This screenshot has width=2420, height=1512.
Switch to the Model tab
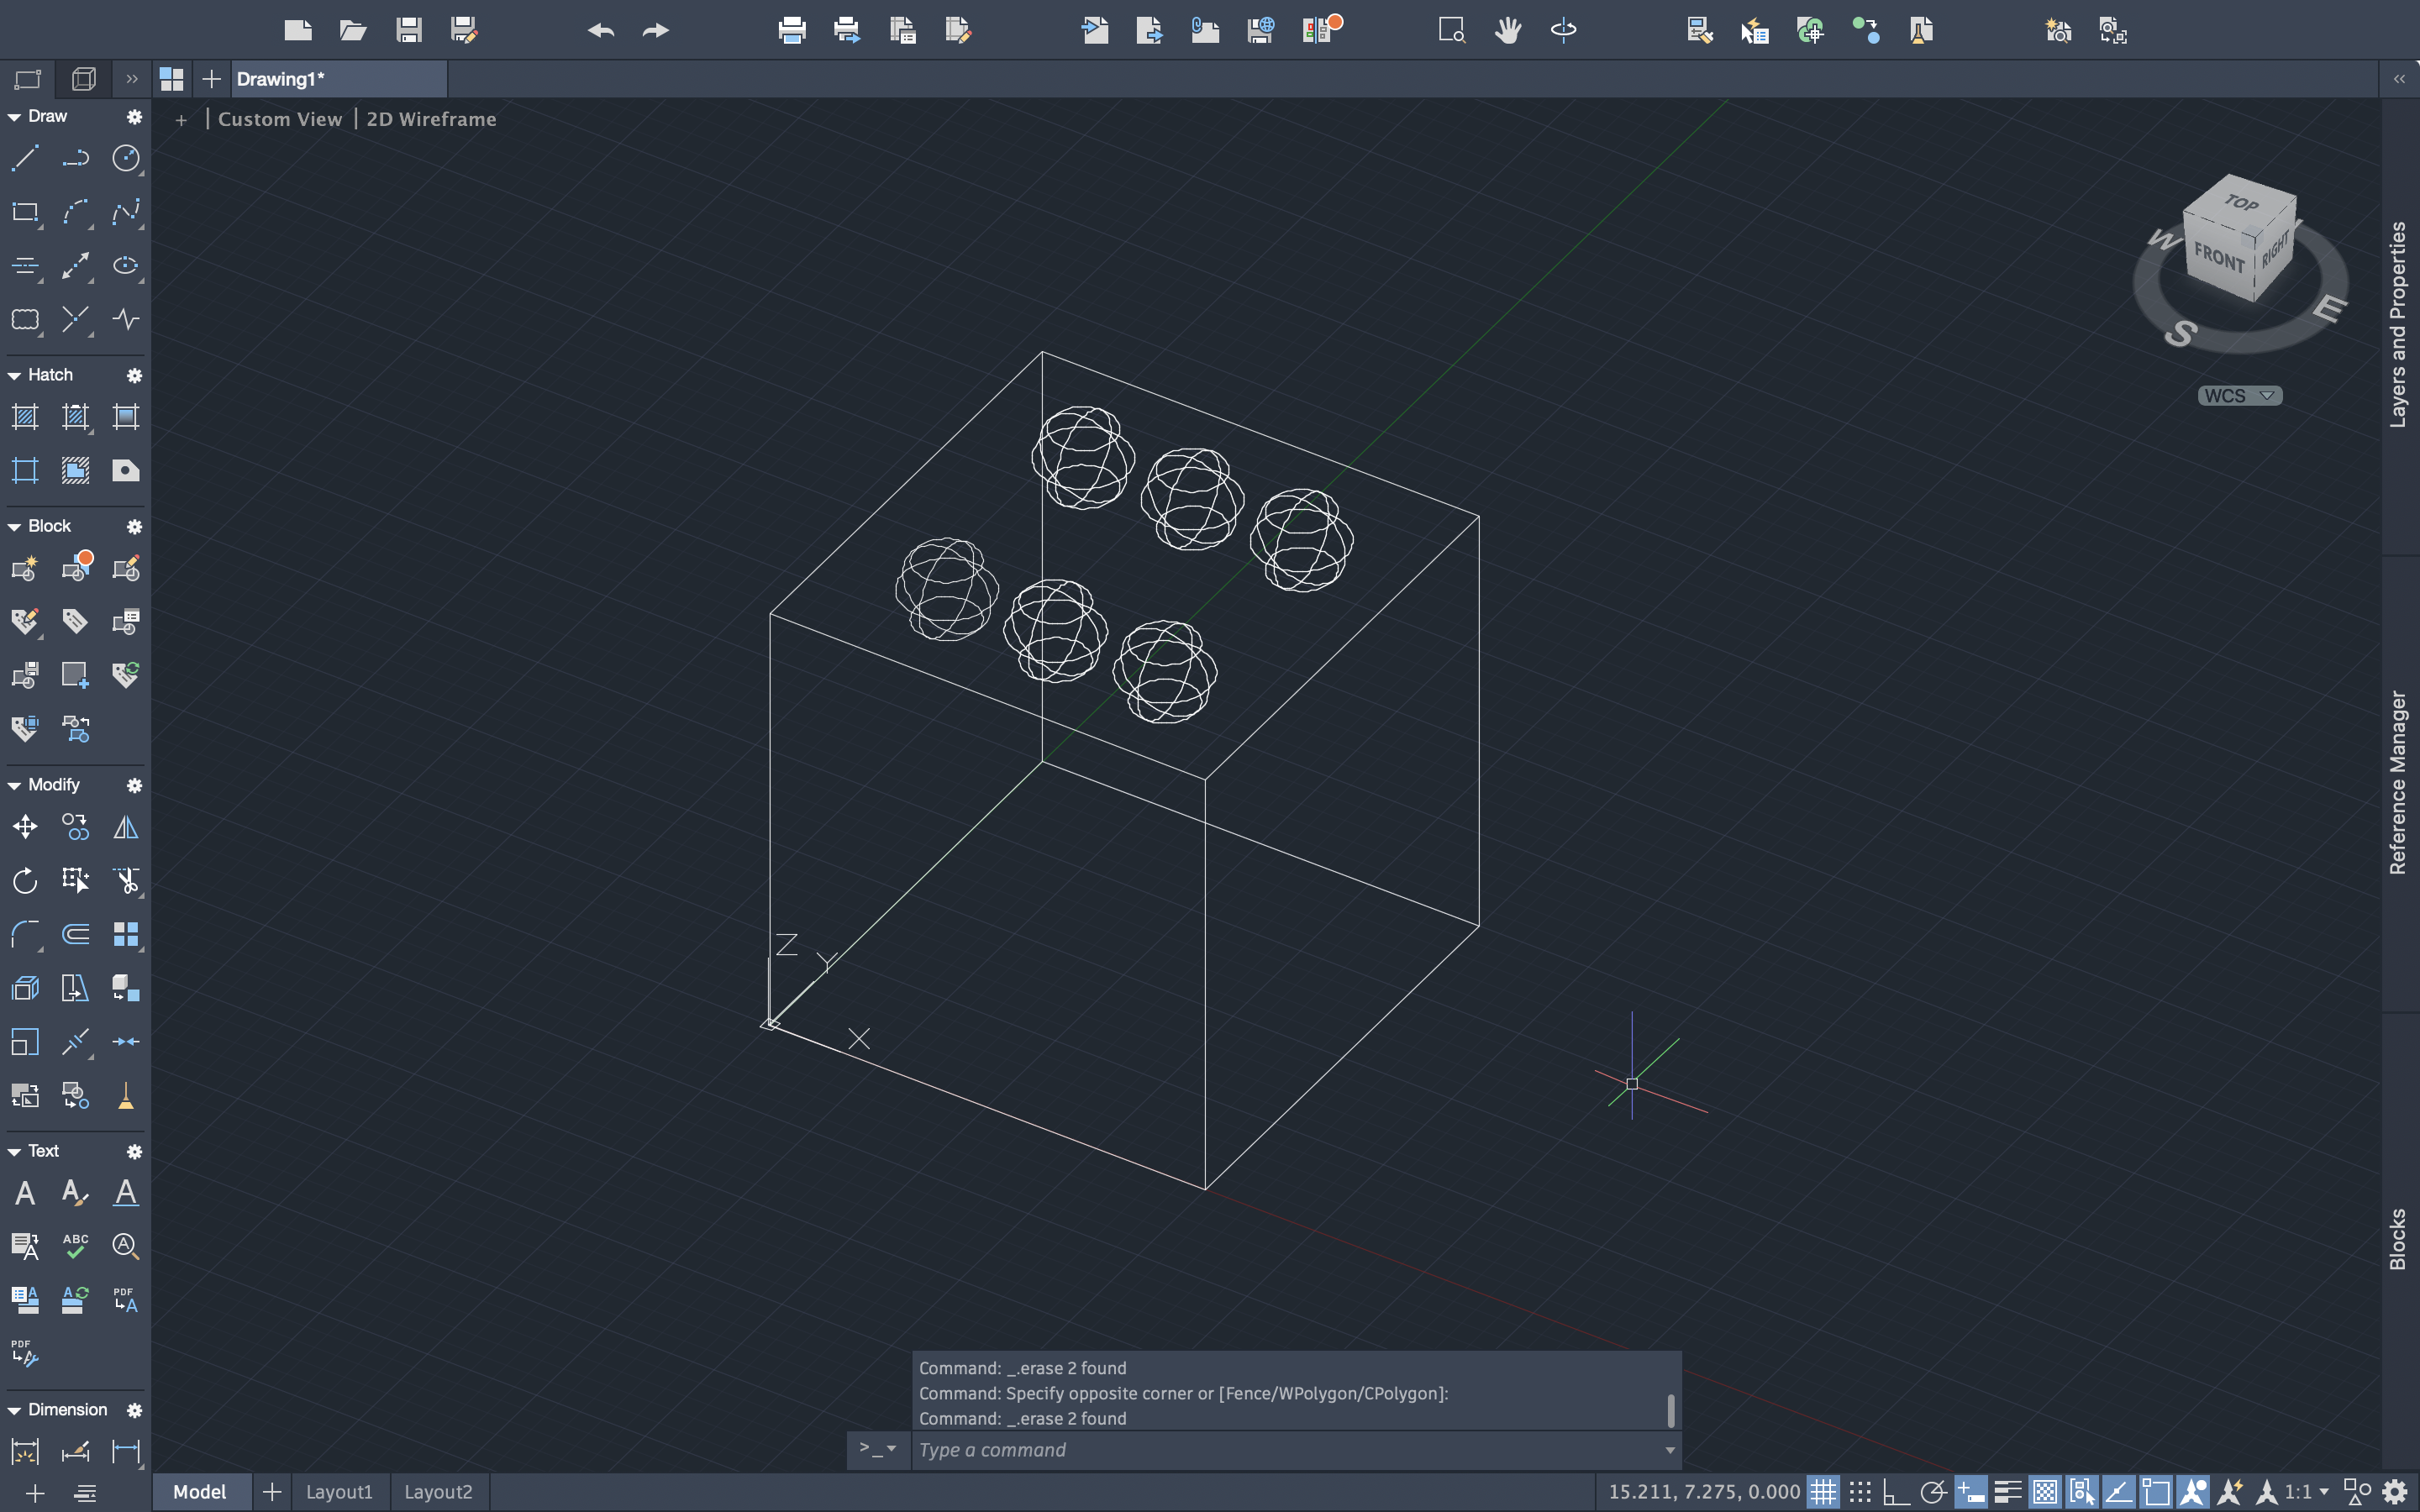[200, 1492]
